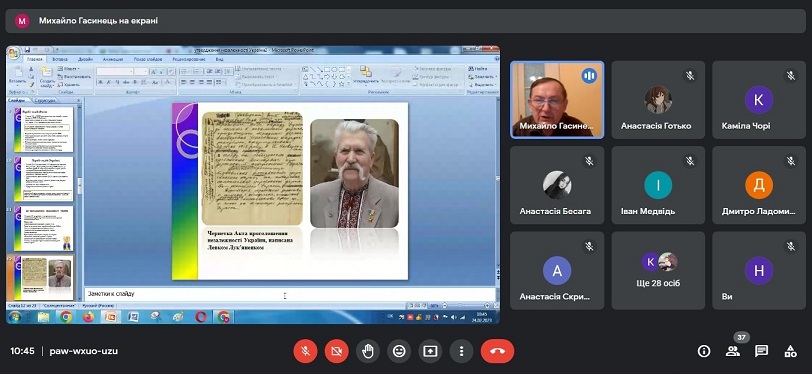Select Каміла Чорі participant tile
812x374 pixels.
(759, 100)
